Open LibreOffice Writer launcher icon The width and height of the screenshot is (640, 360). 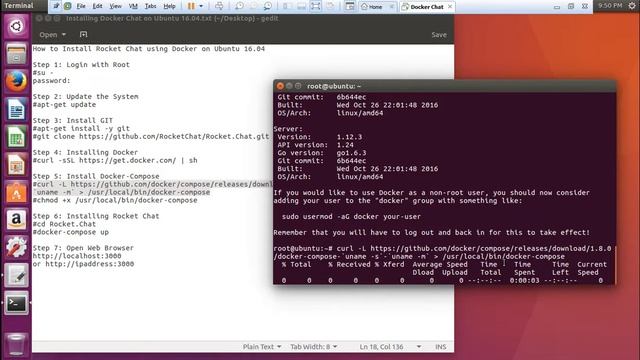[x=16, y=109]
